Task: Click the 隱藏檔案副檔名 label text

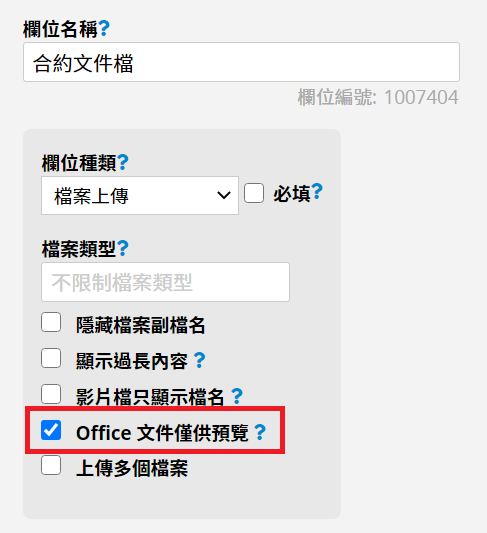Action: pos(141,325)
